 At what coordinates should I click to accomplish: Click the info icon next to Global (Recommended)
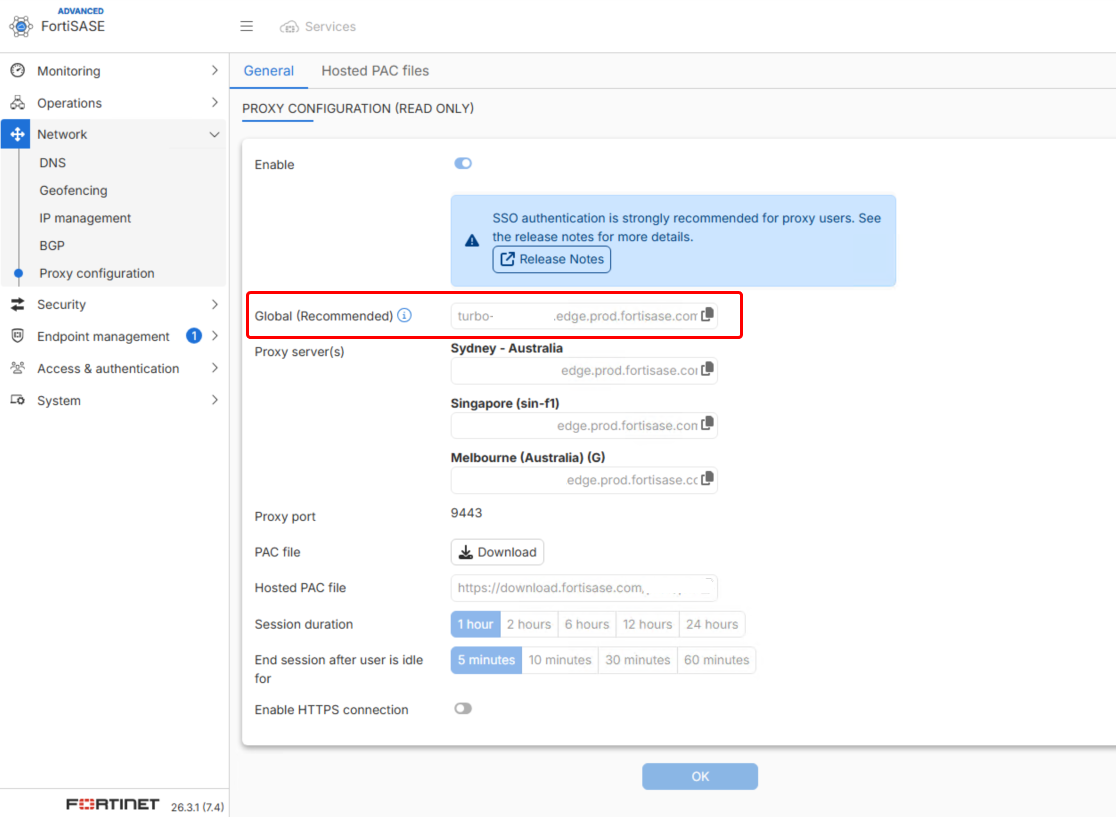pos(404,315)
